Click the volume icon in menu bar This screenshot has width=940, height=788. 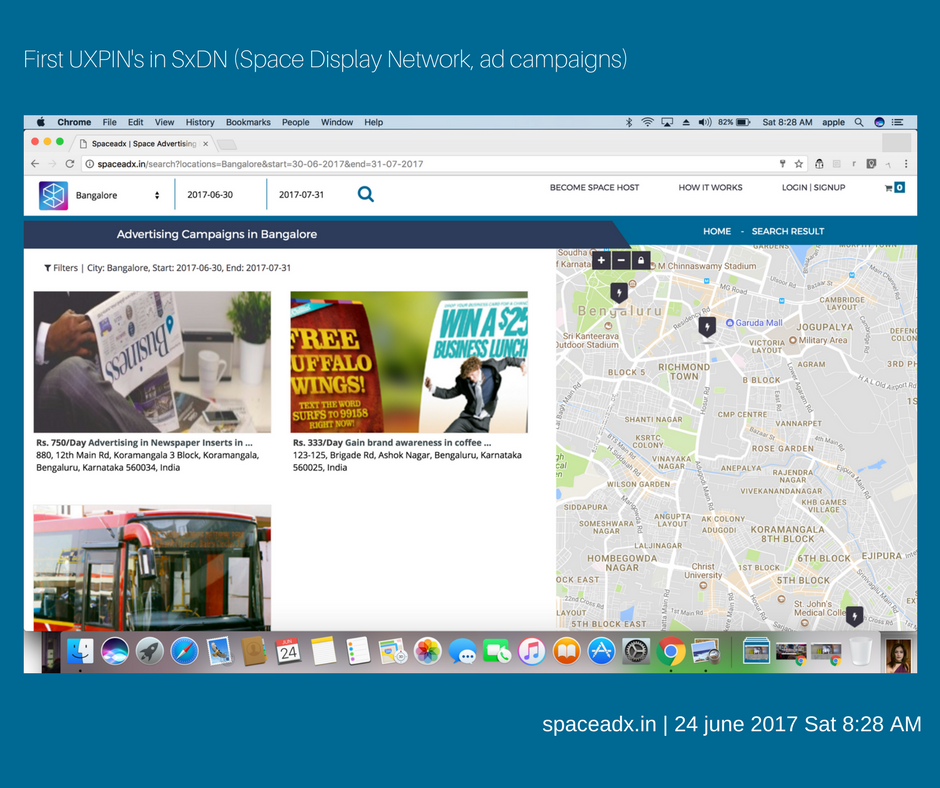point(704,122)
